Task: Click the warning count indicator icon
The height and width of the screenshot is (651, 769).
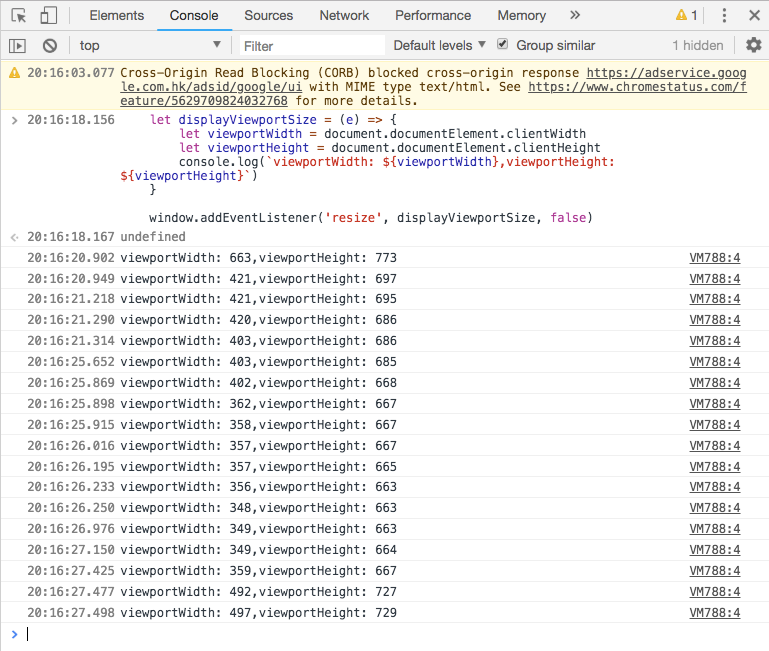Action: (687, 15)
